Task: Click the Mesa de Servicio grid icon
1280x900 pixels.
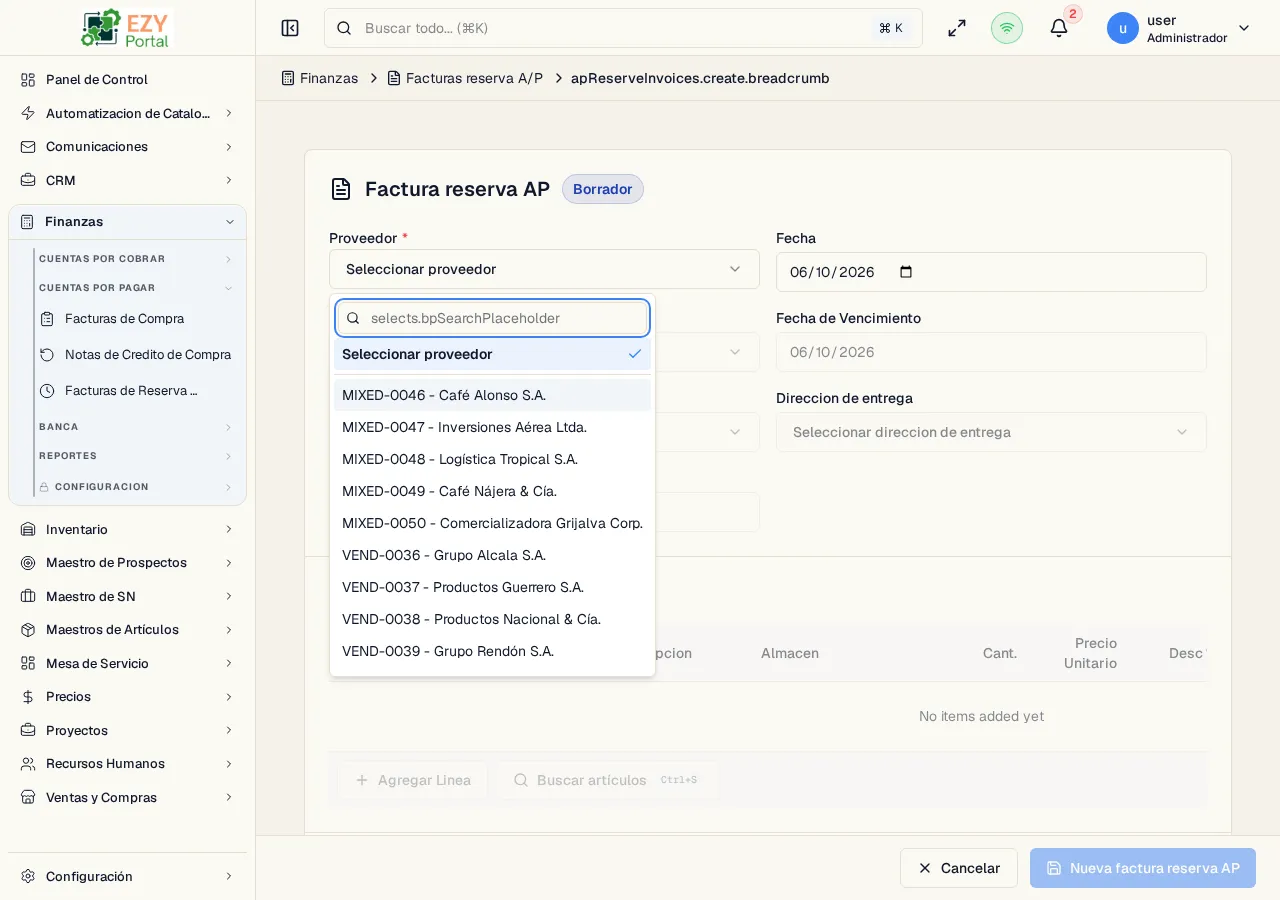Action: [28, 663]
